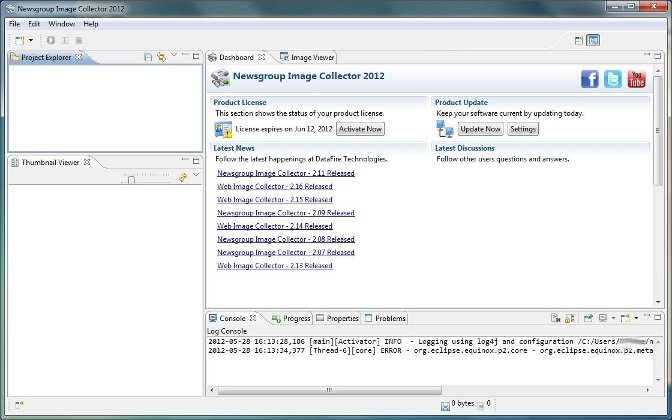The width and height of the screenshot is (672, 420).
Task: Click the Open Perspective icon
Action: point(579,40)
